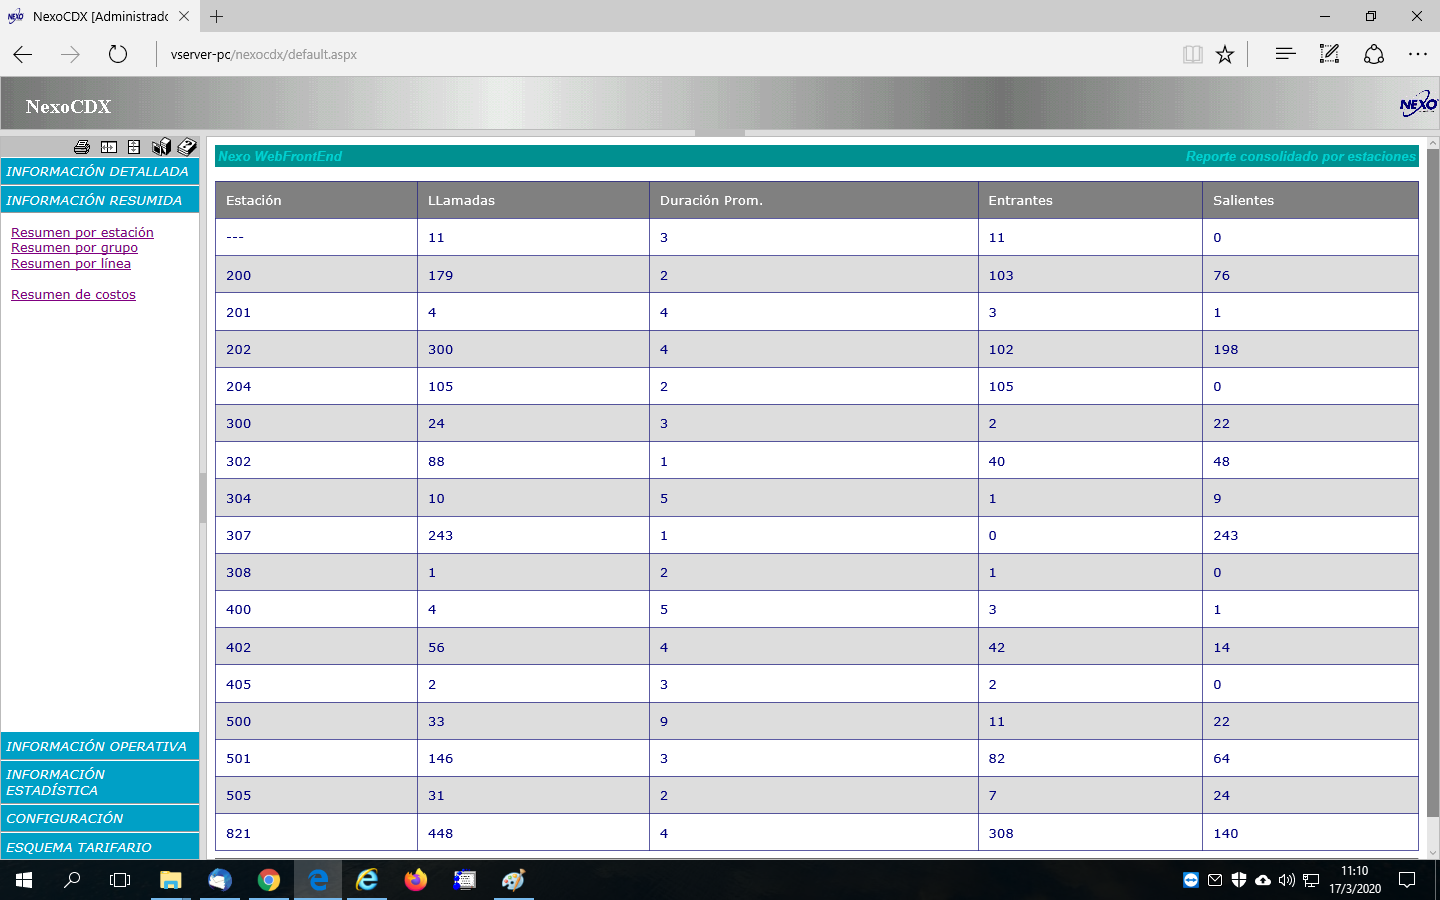
Task: Open Resumen por línea link
Action: pyautogui.click(x=71, y=263)
